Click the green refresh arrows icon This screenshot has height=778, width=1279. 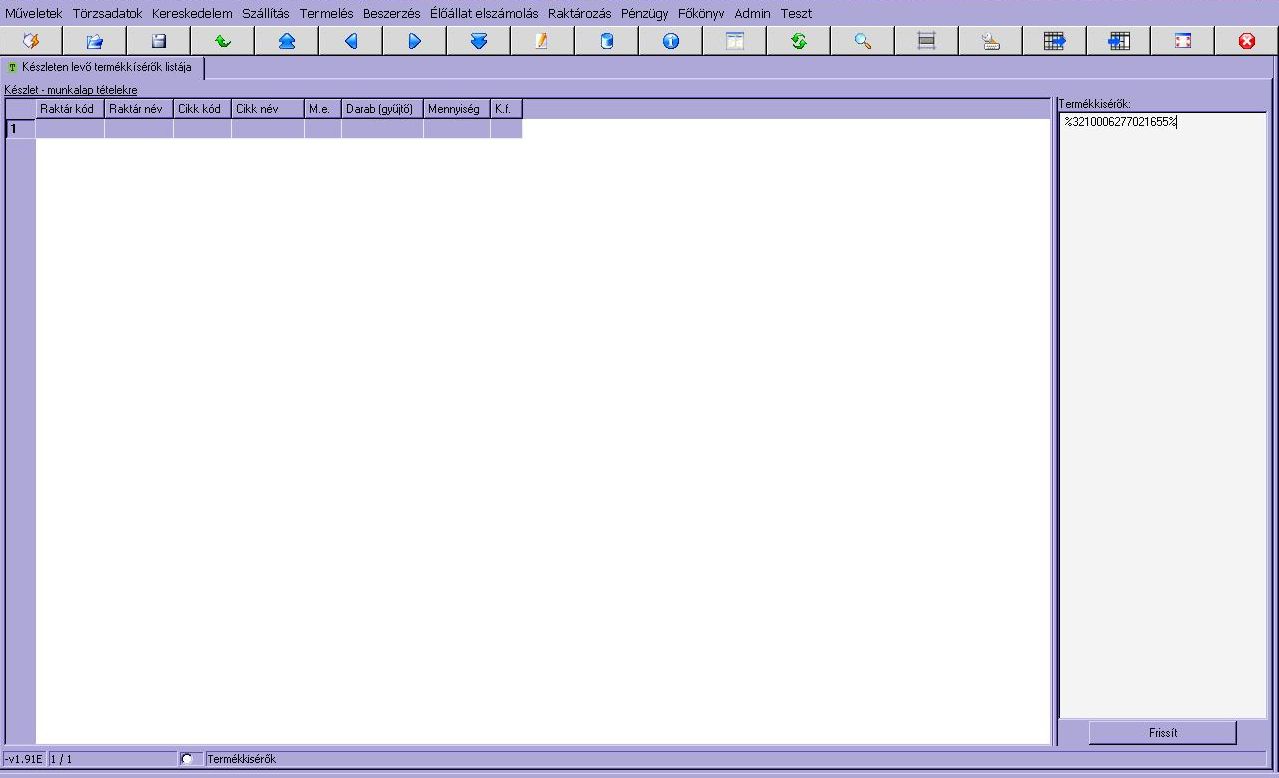tap(799, 41)
